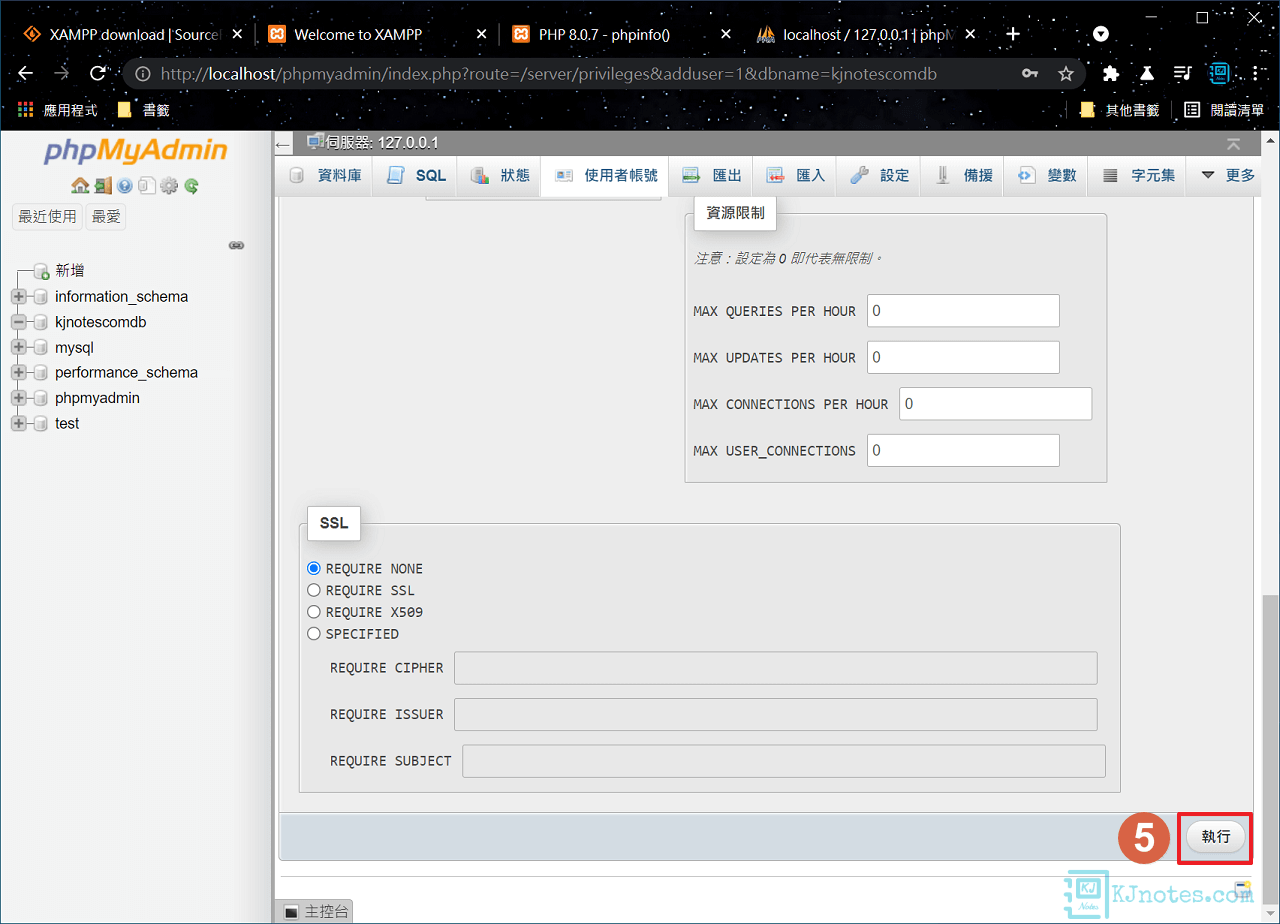Open phpMyAdmin documentation help icon

[125, 185]
